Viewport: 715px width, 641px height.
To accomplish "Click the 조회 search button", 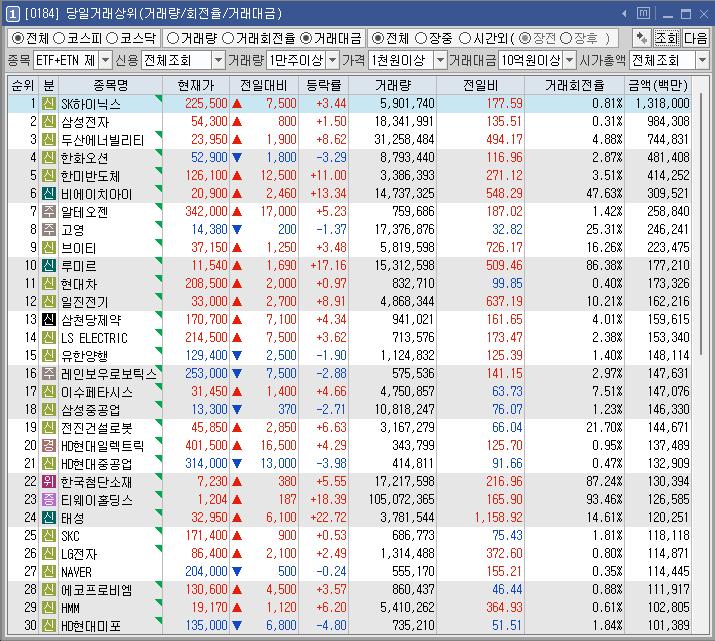I will pos(666,38).
